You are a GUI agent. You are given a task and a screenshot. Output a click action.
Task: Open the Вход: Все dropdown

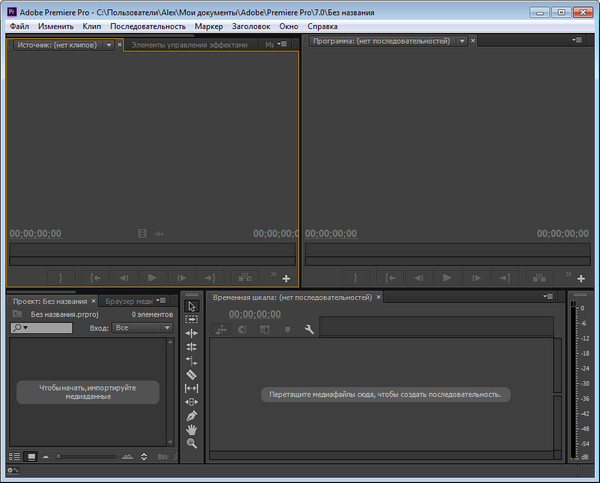coord(142,328)
